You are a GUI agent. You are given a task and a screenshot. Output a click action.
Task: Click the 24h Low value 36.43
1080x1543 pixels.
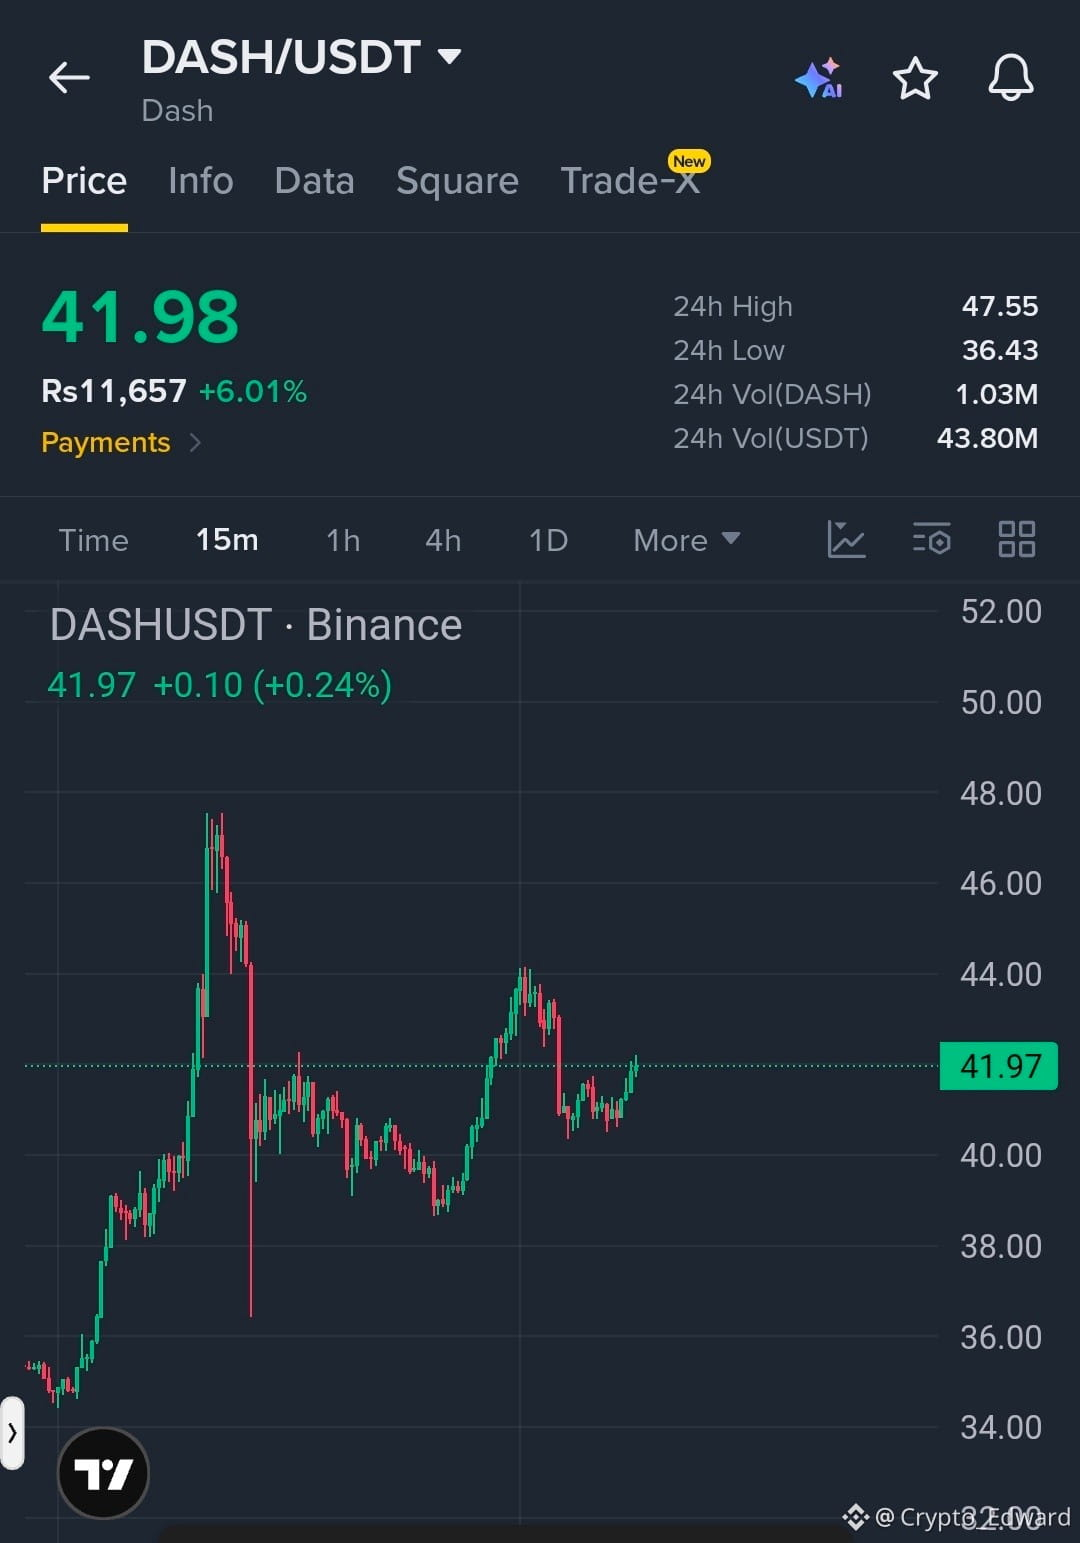[x=1000, y=350]
